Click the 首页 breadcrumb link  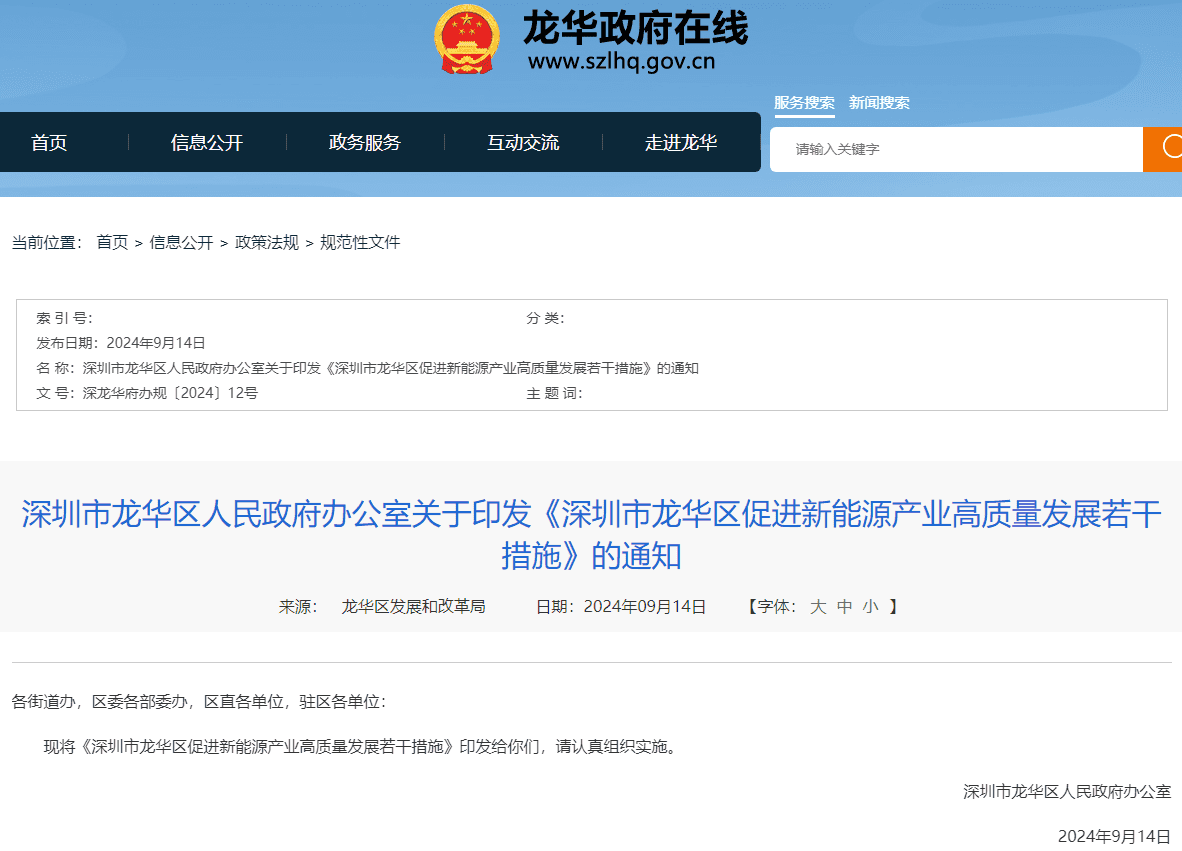(x=112, y=242)
